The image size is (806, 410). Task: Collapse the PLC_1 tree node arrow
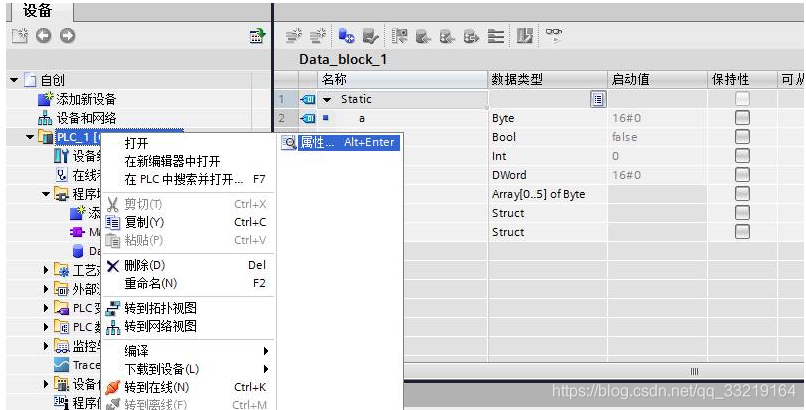pos(30,137)
